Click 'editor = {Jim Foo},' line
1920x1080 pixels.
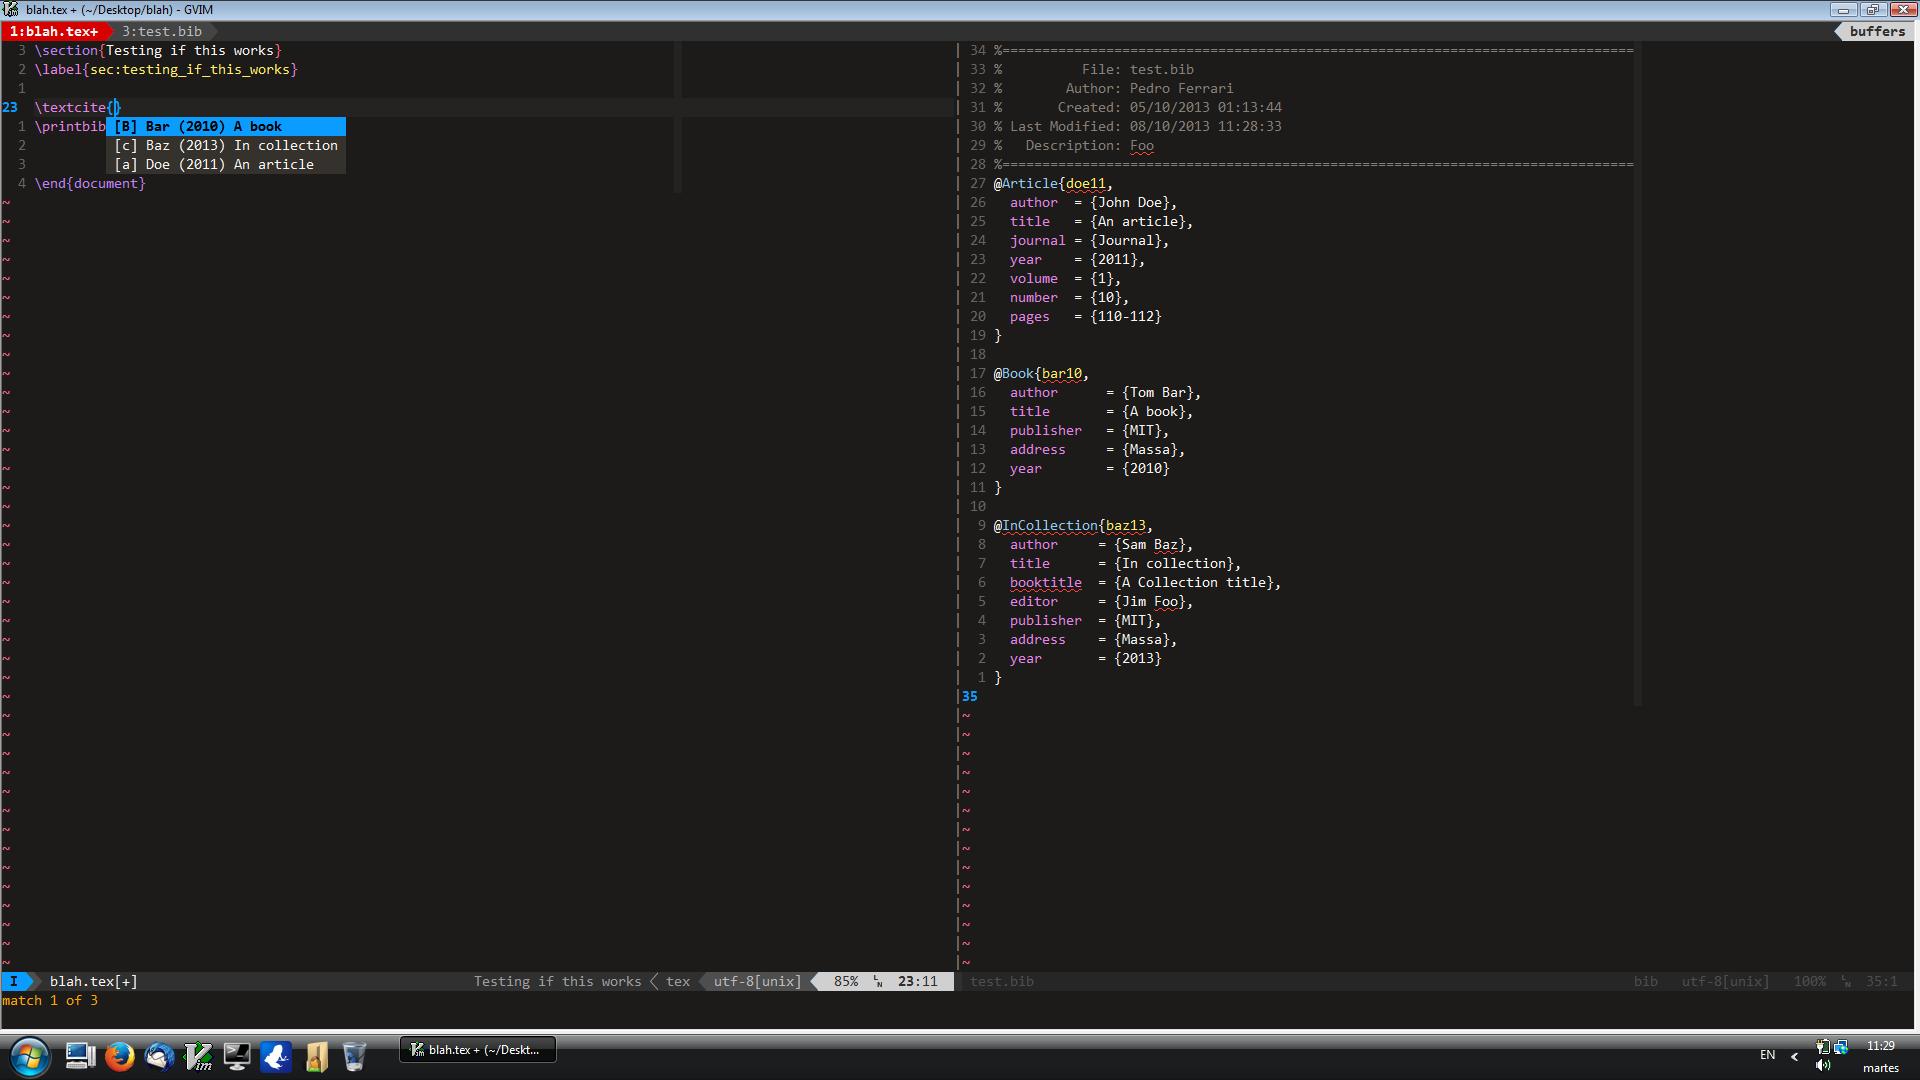pyautogui.click(x=1101, y=601)
